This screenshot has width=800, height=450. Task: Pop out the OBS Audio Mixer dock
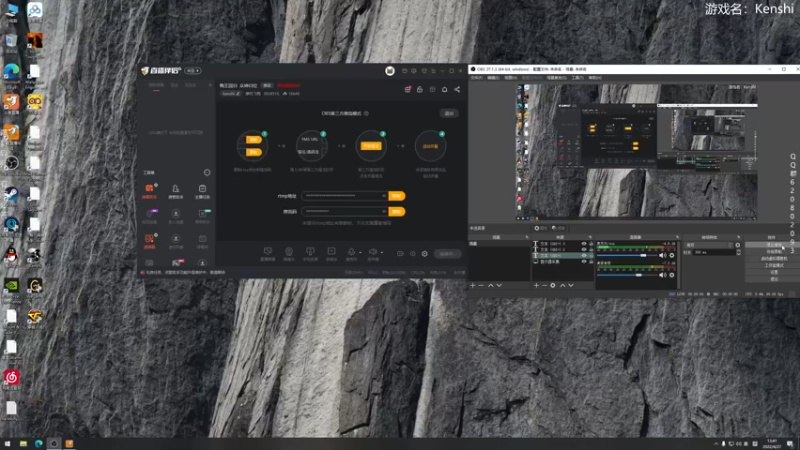pos(678,237)
